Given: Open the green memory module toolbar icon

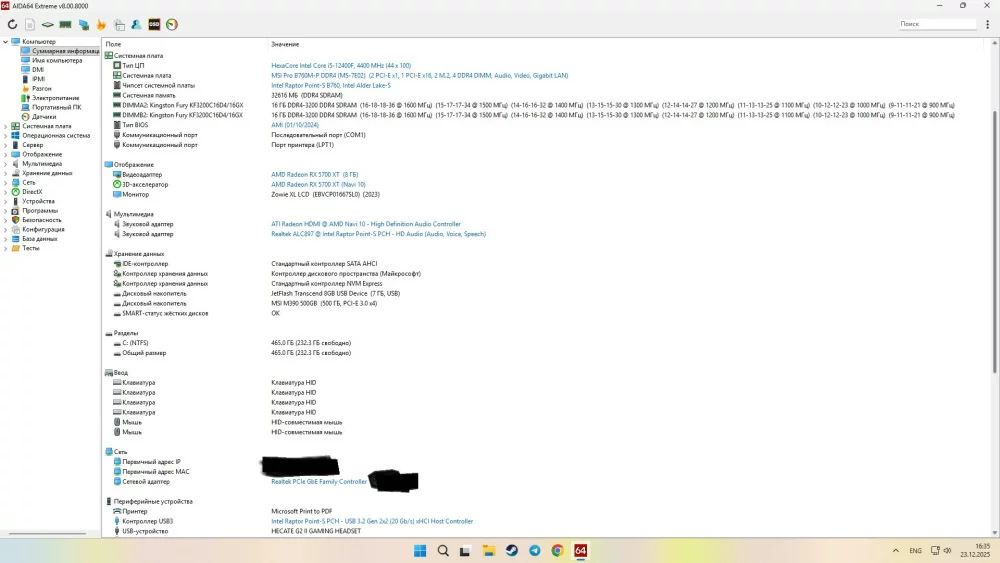Looking at the screenshot, I should pos(65,24).
